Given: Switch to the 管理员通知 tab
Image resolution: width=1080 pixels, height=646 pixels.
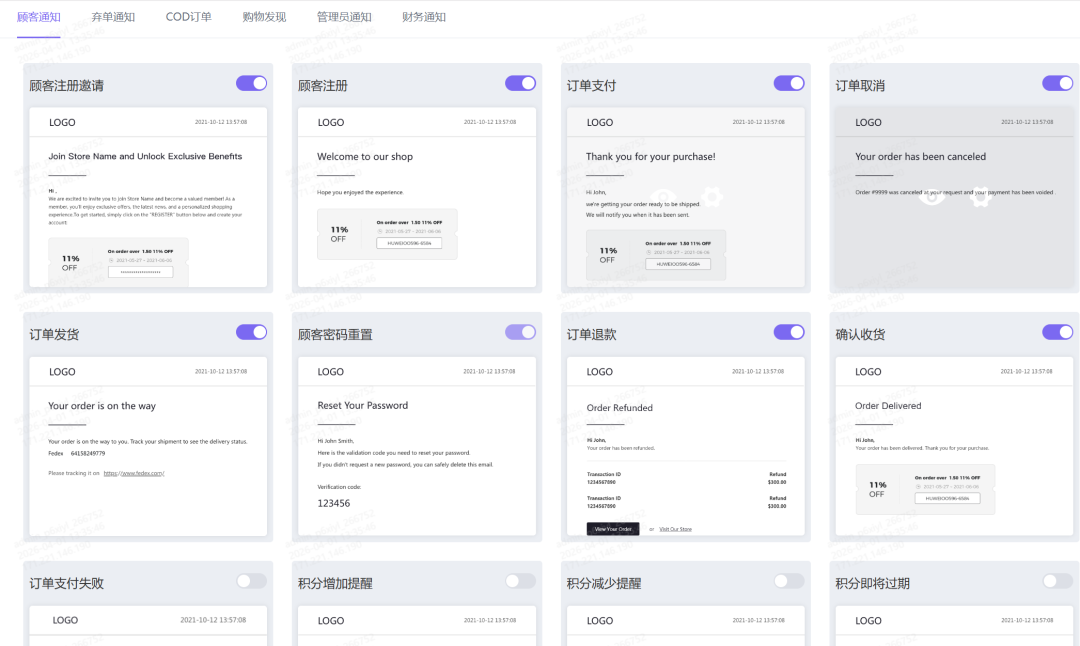Looking at the screenshot, I should coord(343,17).
